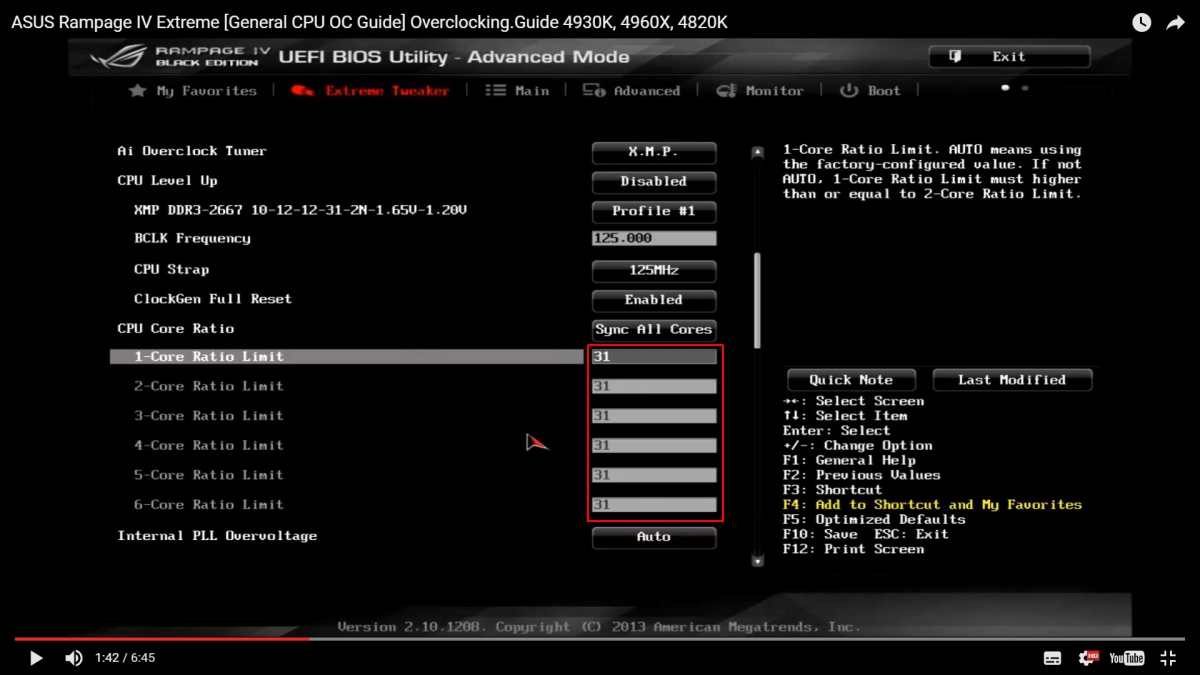Click the "F12: Print Screen" help line
1200x675 pixels.
853,549
